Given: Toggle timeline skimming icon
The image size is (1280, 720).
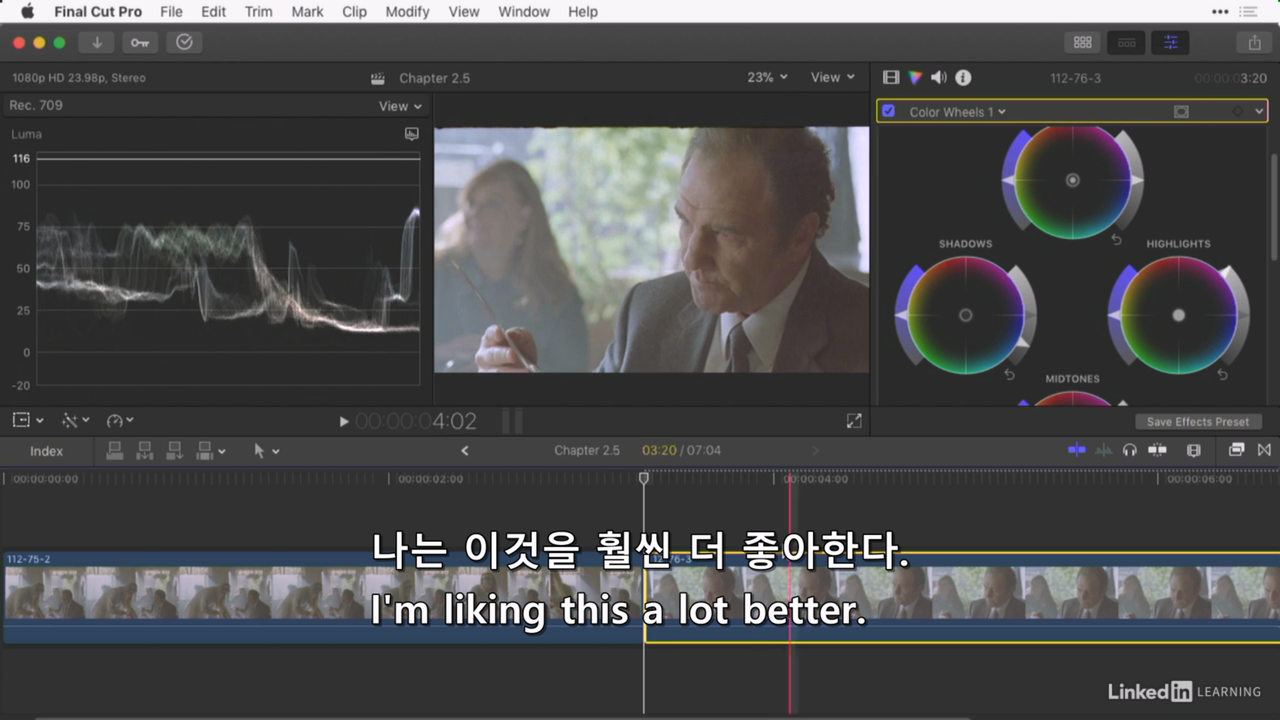Looking at the screenshot, I should click(1077, 450).
